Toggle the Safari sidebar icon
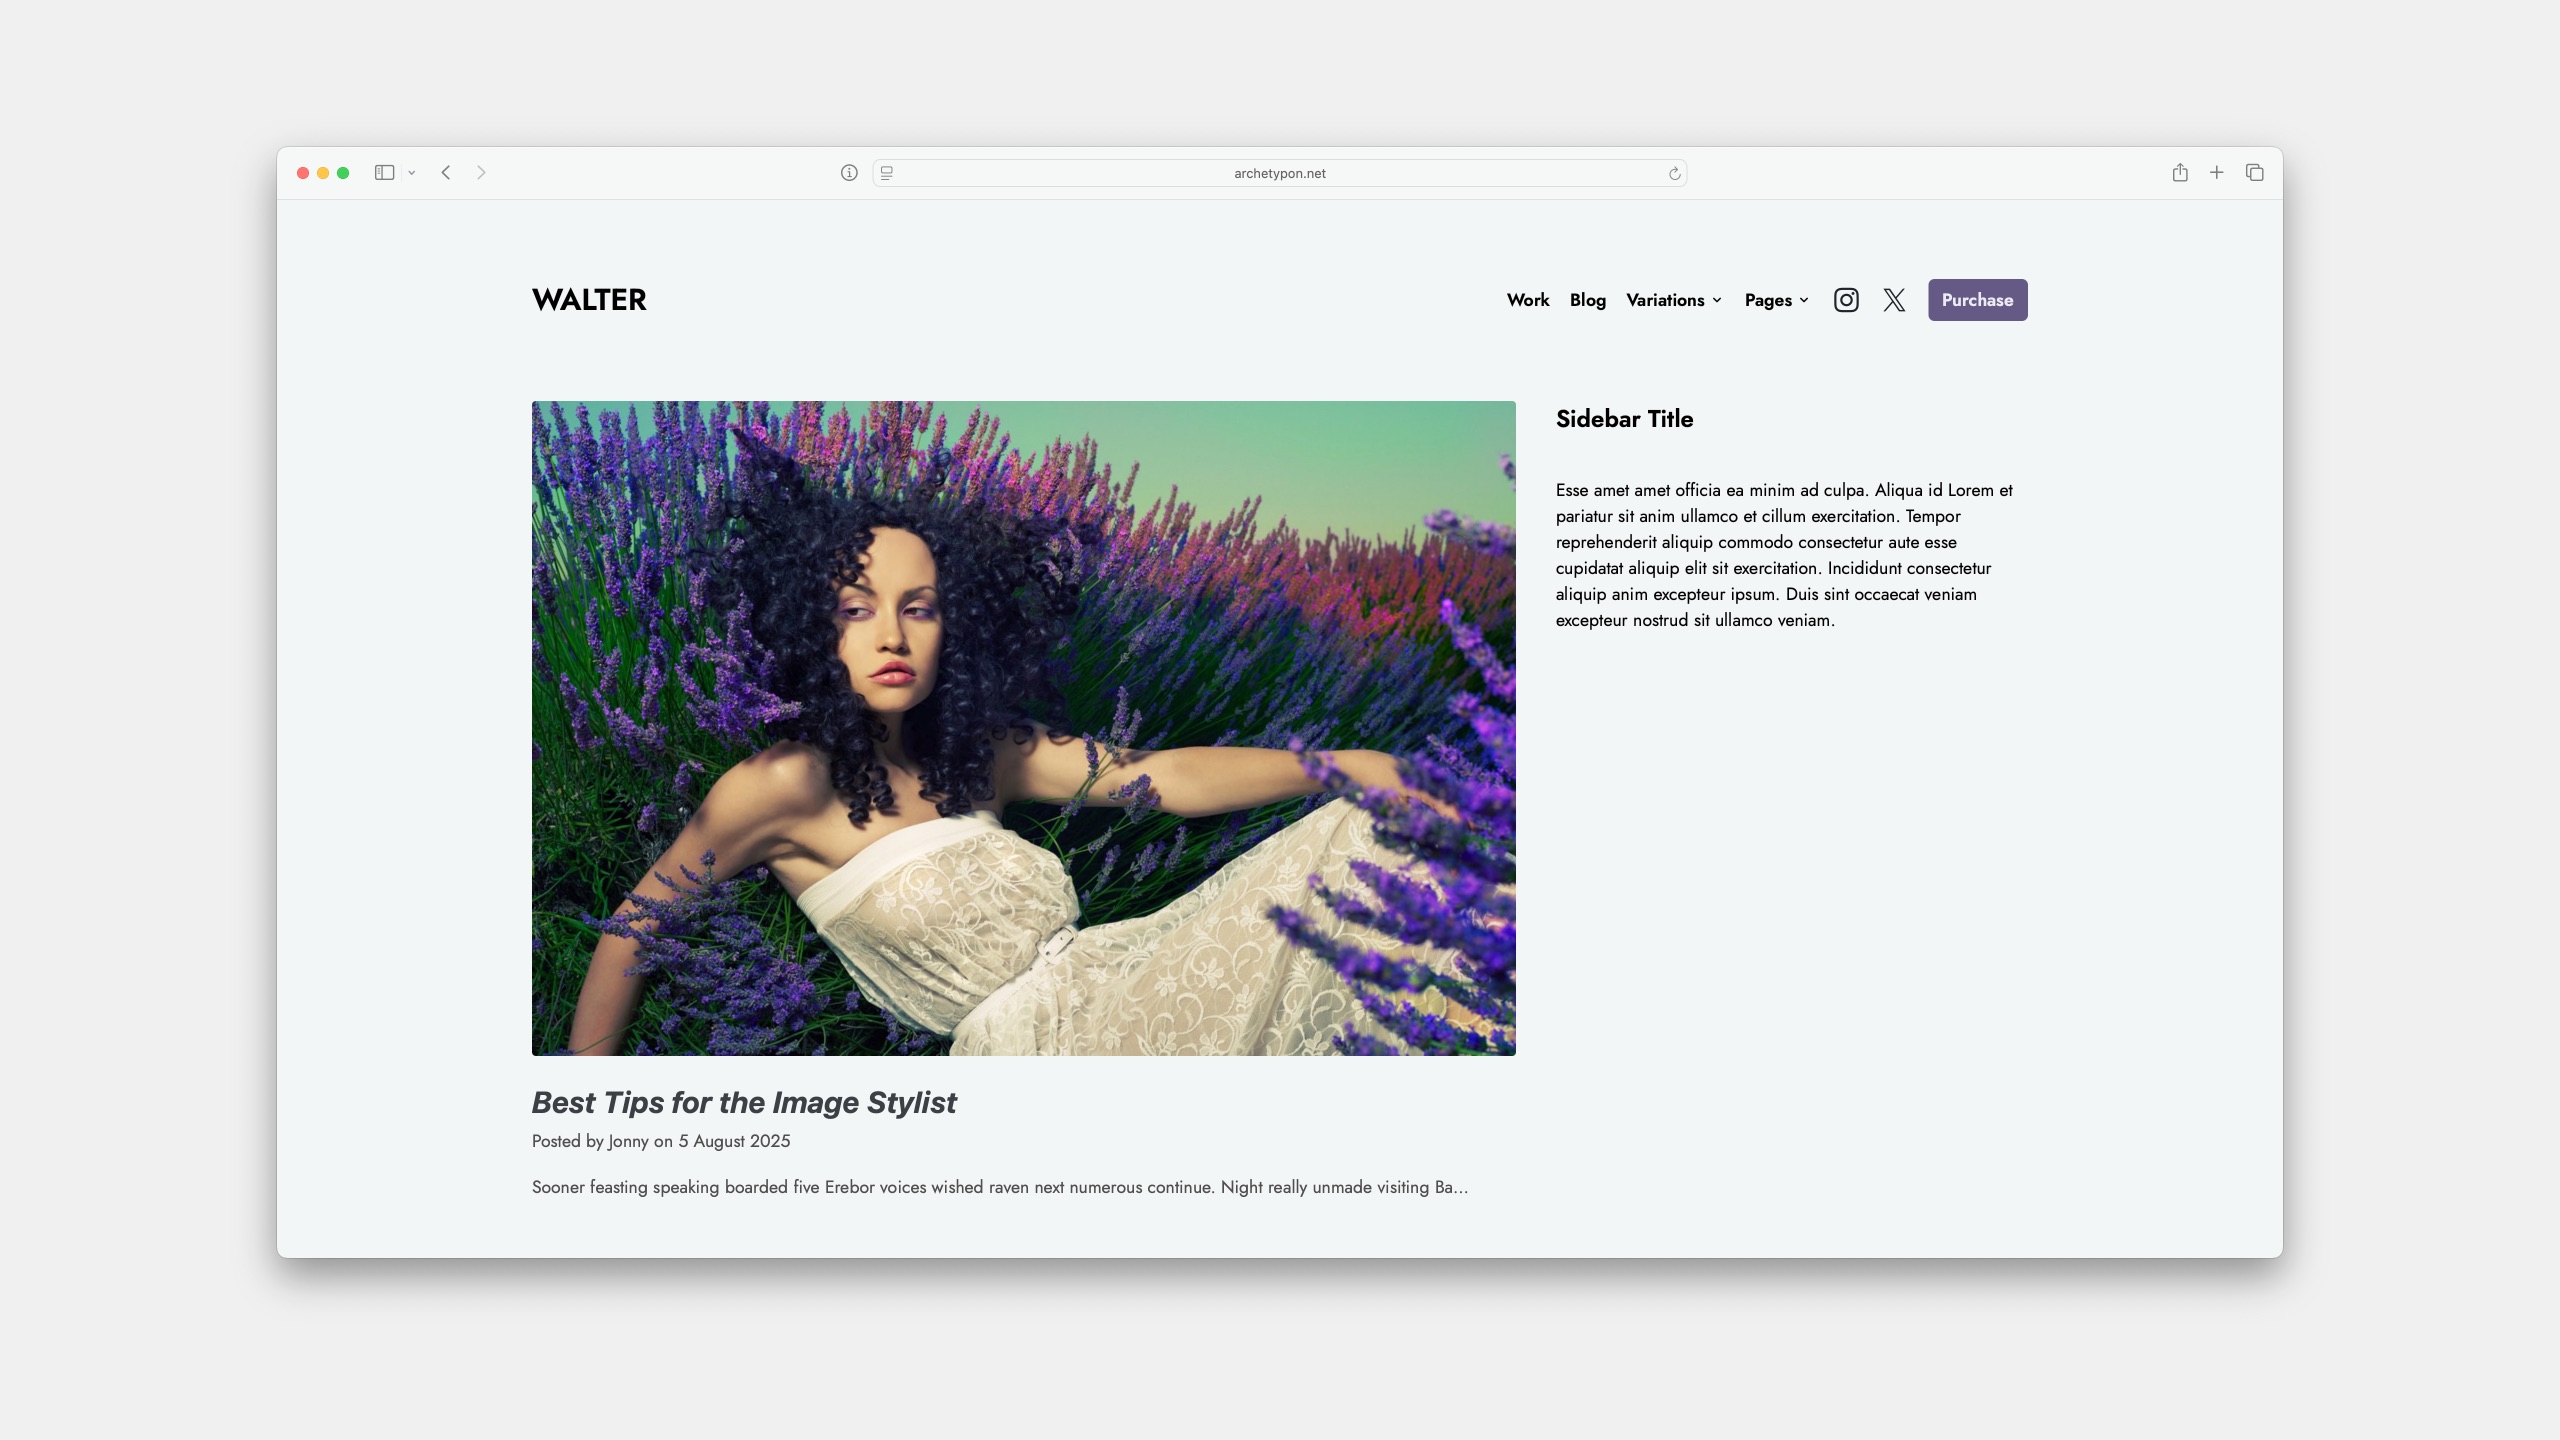This screenshot has height=1440, width=2560. [384, 173]
